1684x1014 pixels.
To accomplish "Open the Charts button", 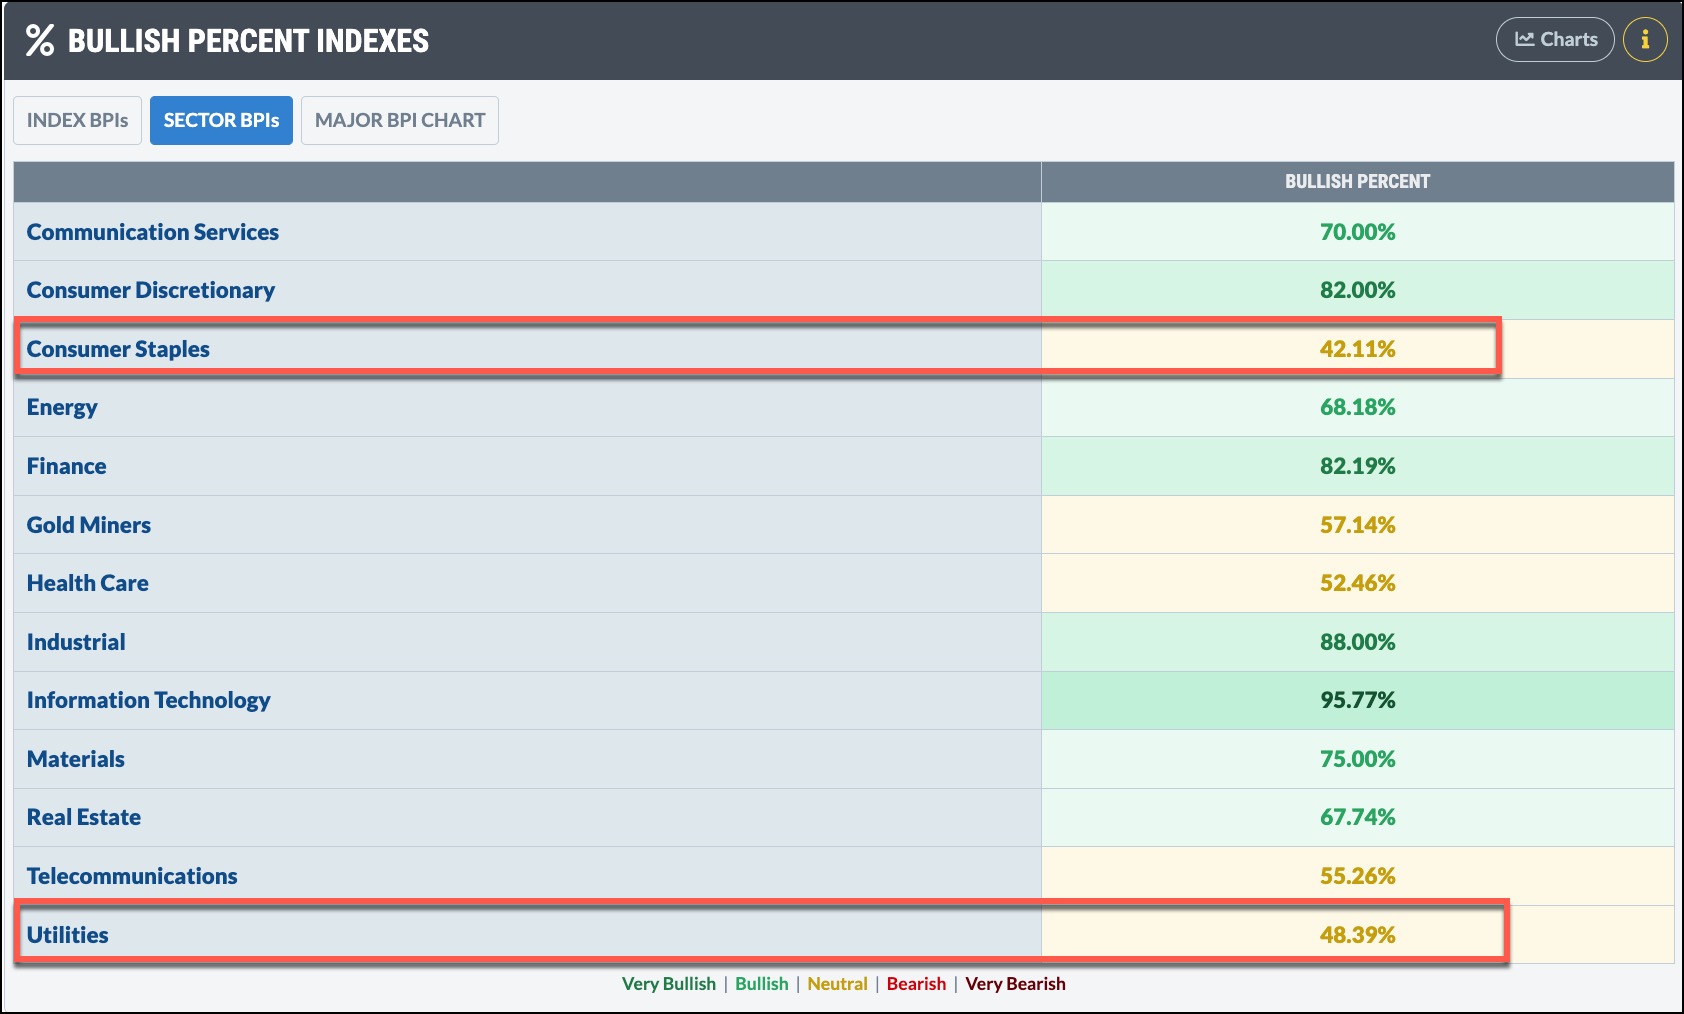I will pyautogui.click(x=1555, y=40).
